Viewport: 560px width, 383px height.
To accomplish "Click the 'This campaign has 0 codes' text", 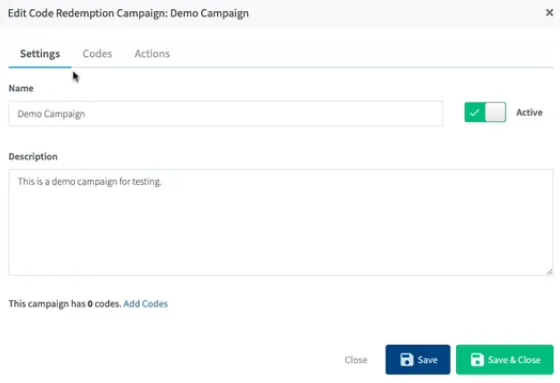I will 65,304.
